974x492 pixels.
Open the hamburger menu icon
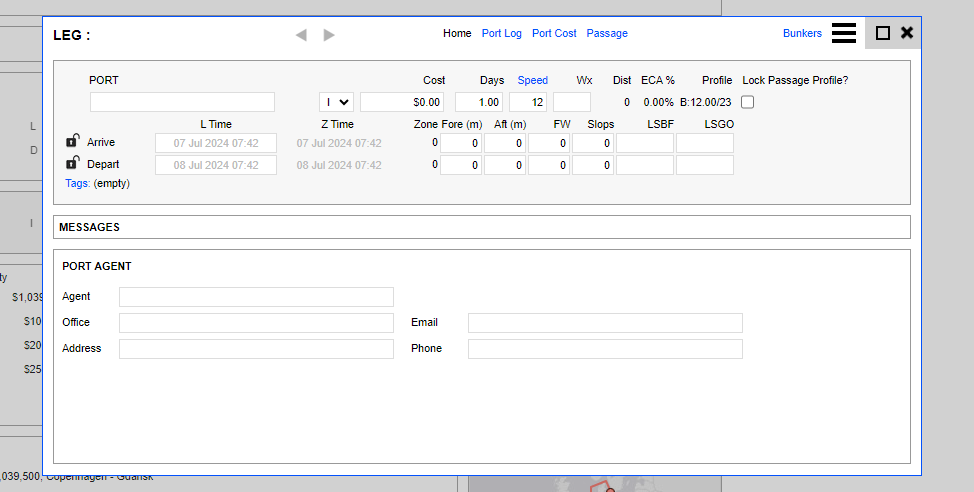point(843,33)
